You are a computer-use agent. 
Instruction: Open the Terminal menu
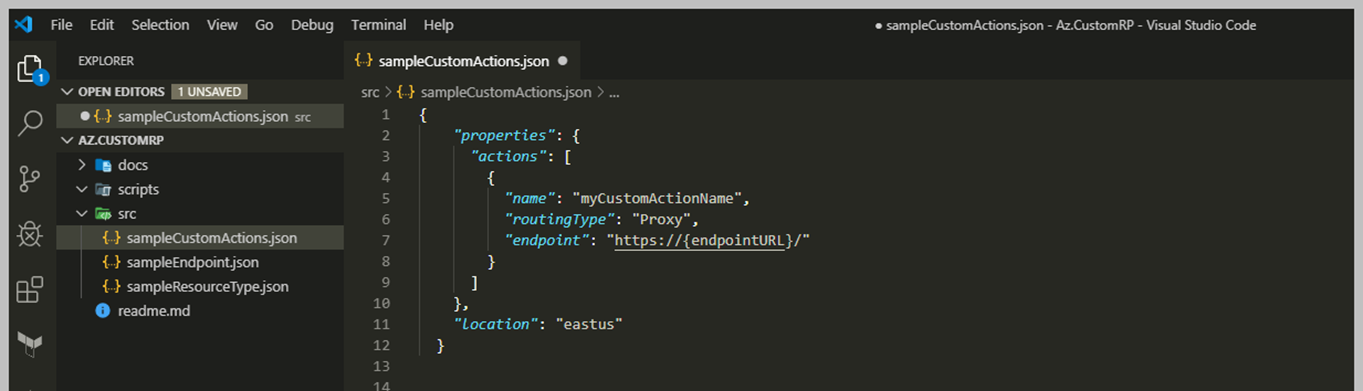(379, 24)
